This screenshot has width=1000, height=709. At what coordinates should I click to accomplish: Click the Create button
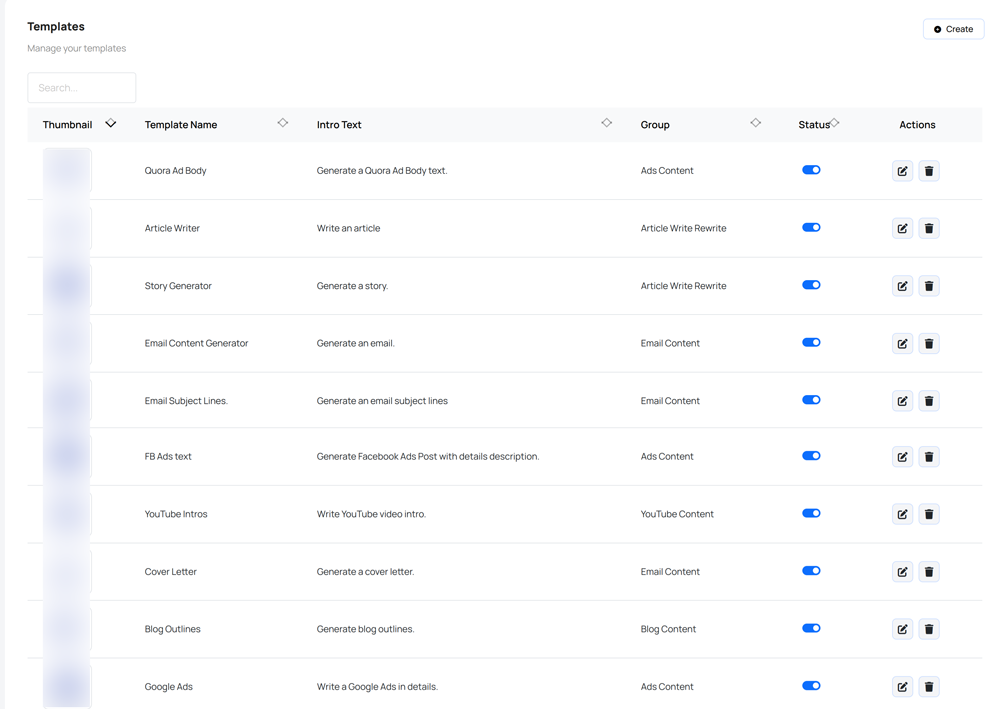point(953,29)
